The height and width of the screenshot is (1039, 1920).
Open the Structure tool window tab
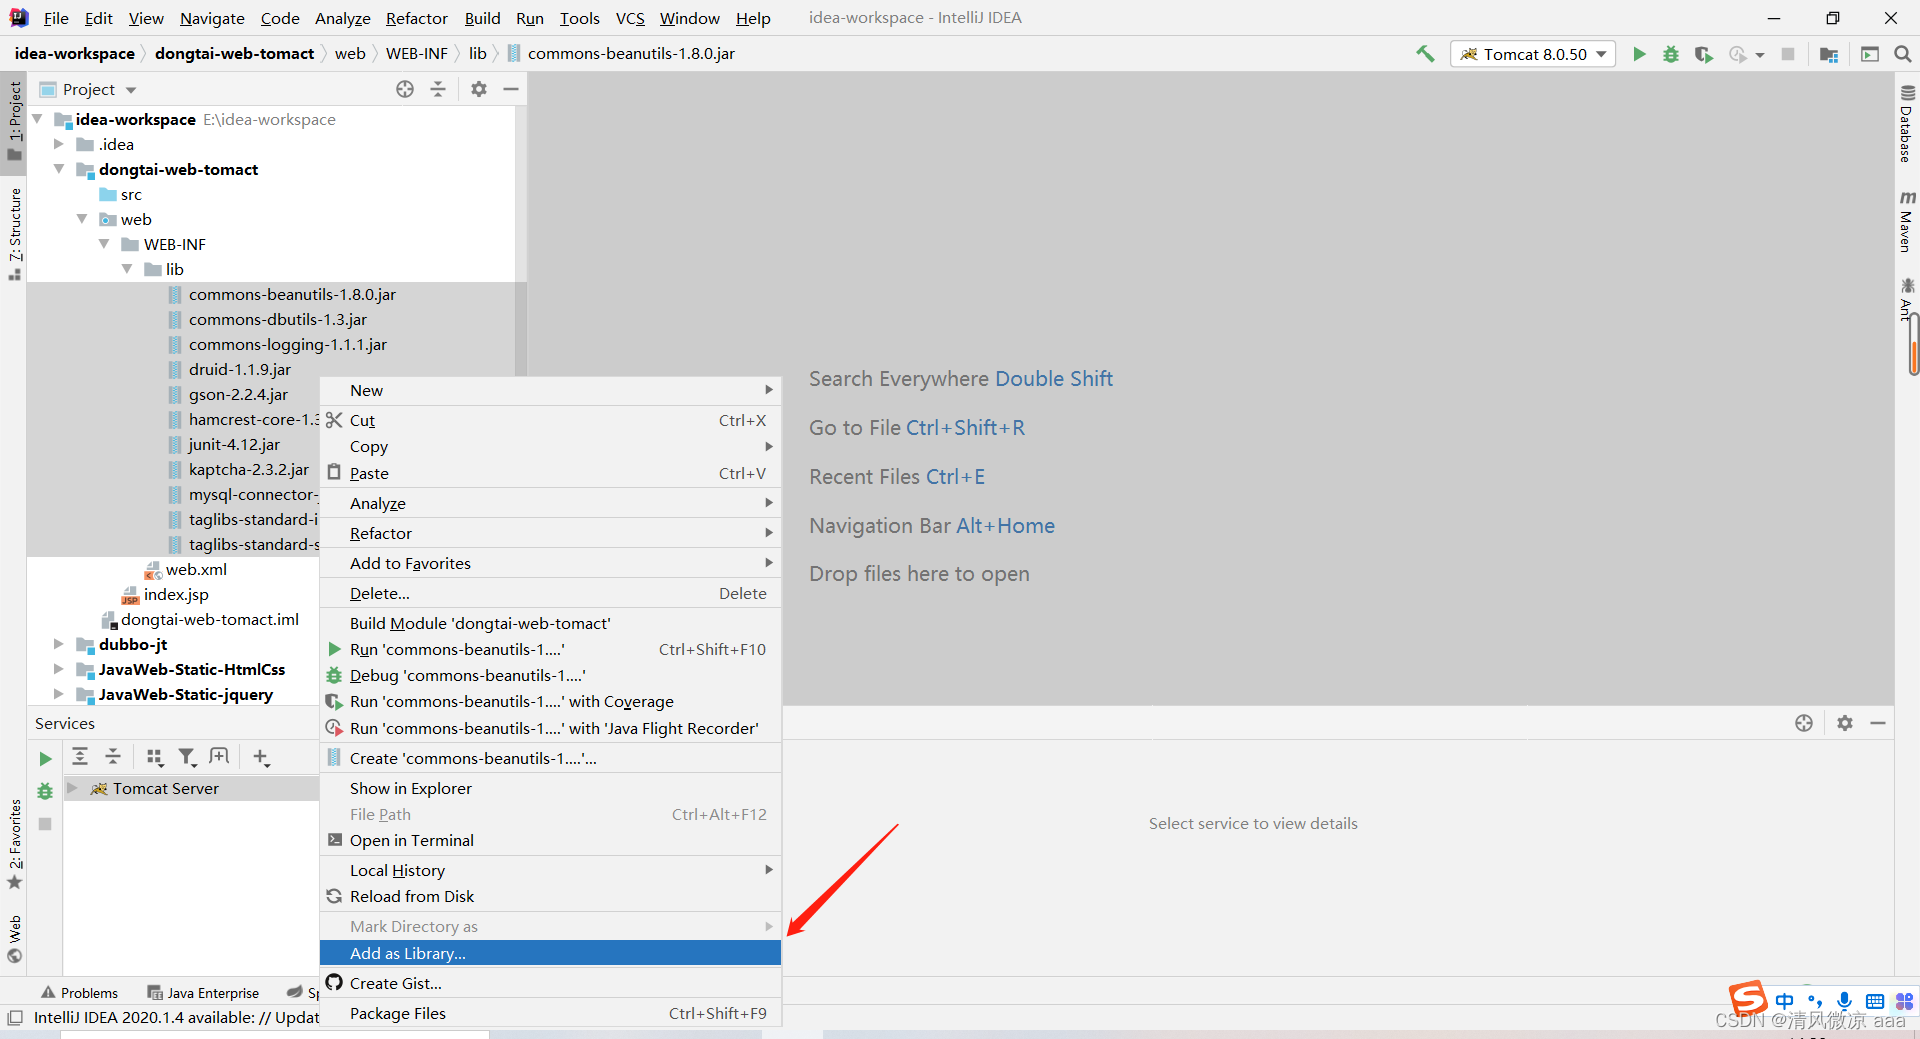(x=14, y=234)
